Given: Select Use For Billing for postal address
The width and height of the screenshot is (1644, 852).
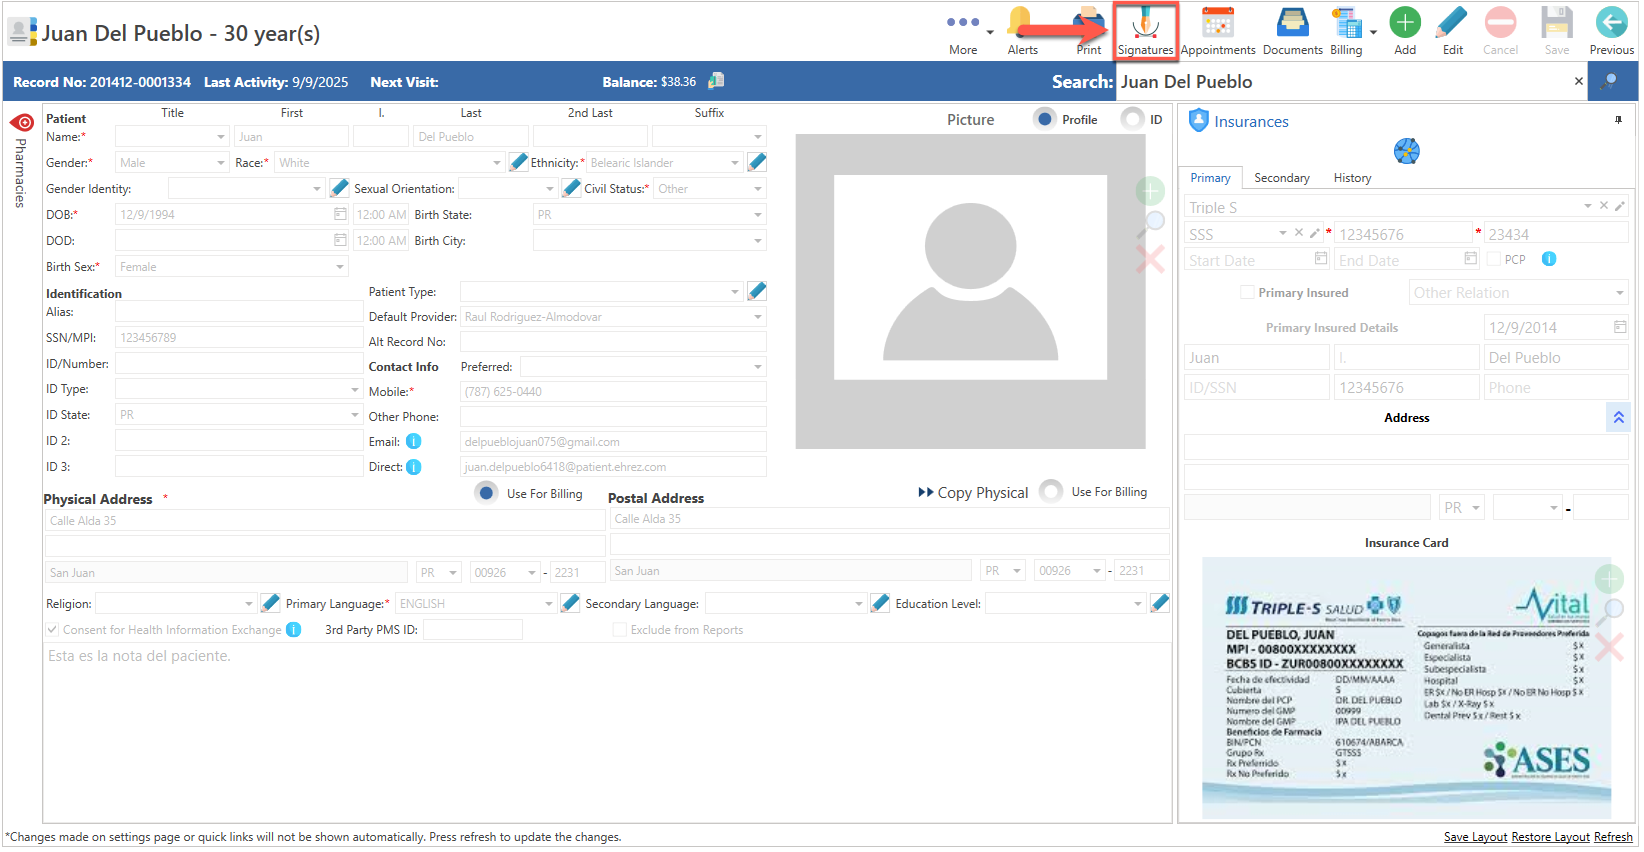Looking at the screenshot, I should (1051, 492).
